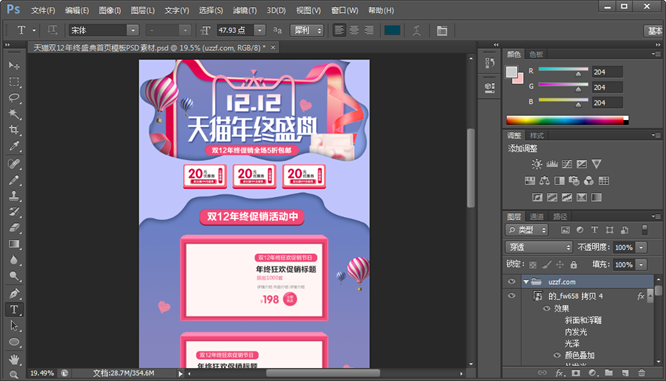
Task: Select the History Brush tool
Action: coord(14,212)
